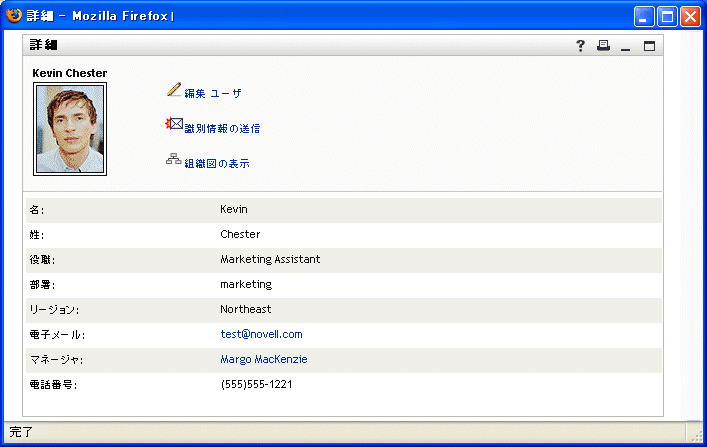
Task: Close the Firefox window
Action: pyautogui.click(x=690, y=17)
